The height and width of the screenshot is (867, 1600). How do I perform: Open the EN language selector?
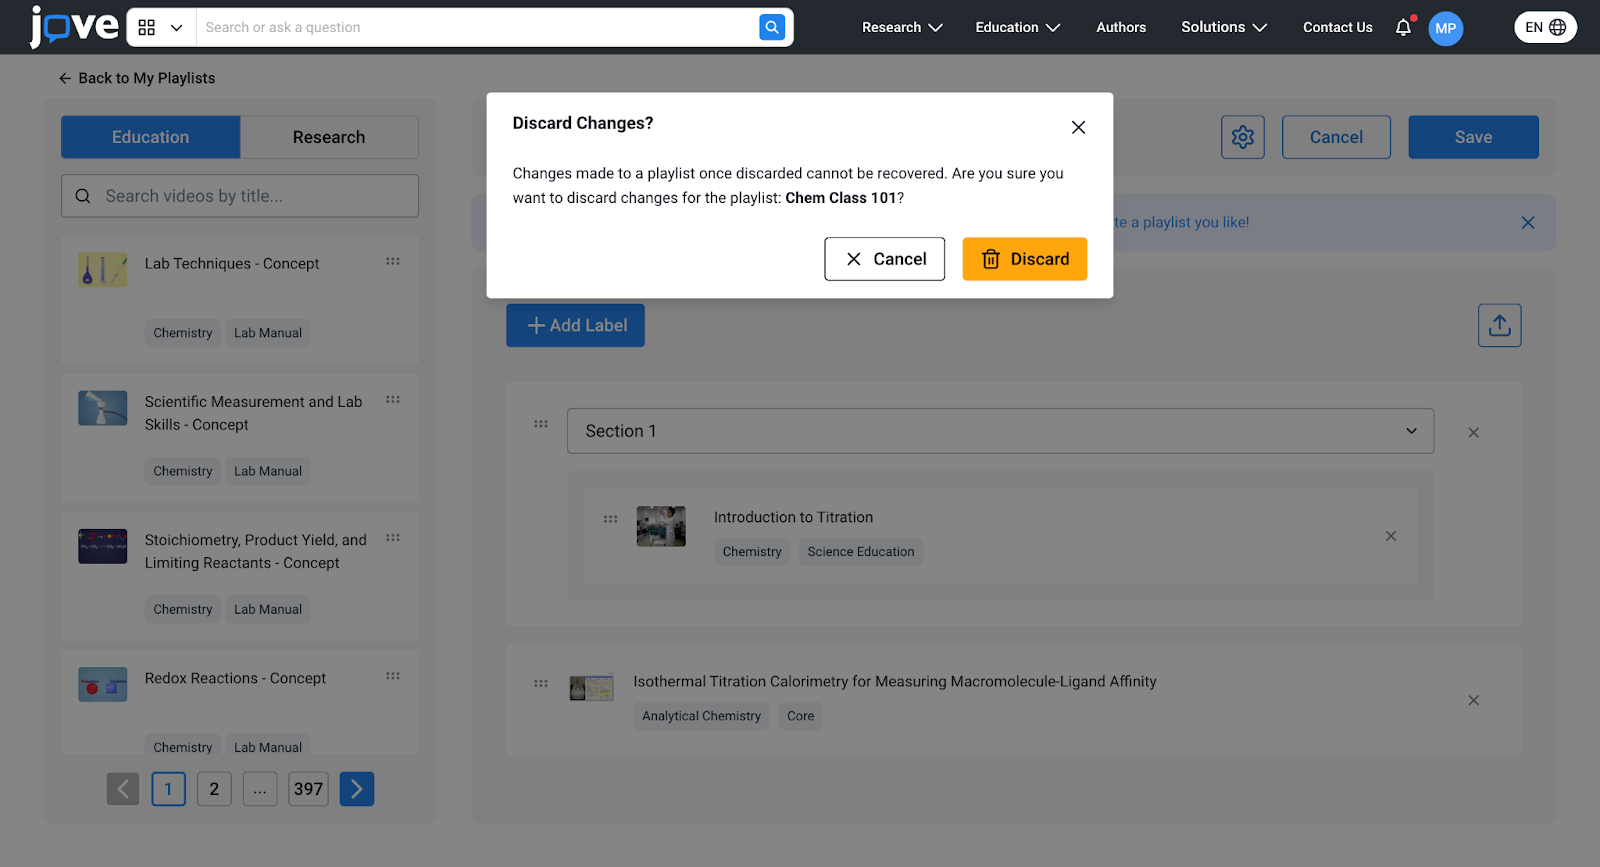tap(1545, 27)
